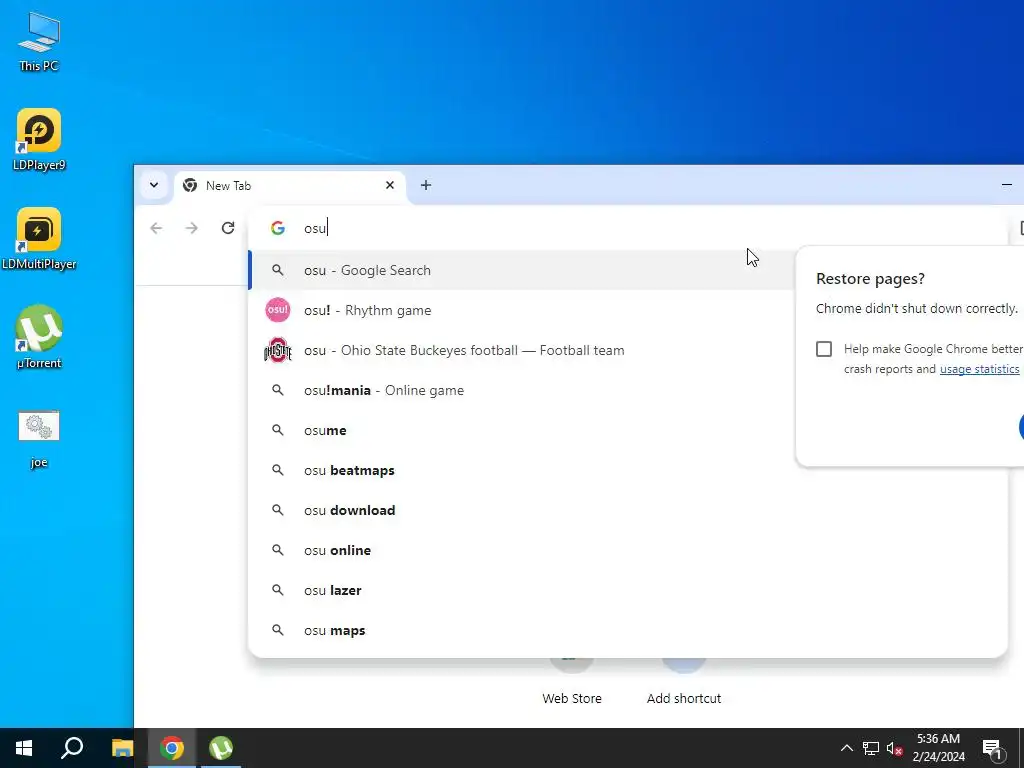The width and height of the screenshot is (1024, 768).
Task: Choose Ohio State Buckeyes football suggestion
Action: pos(522,350)
